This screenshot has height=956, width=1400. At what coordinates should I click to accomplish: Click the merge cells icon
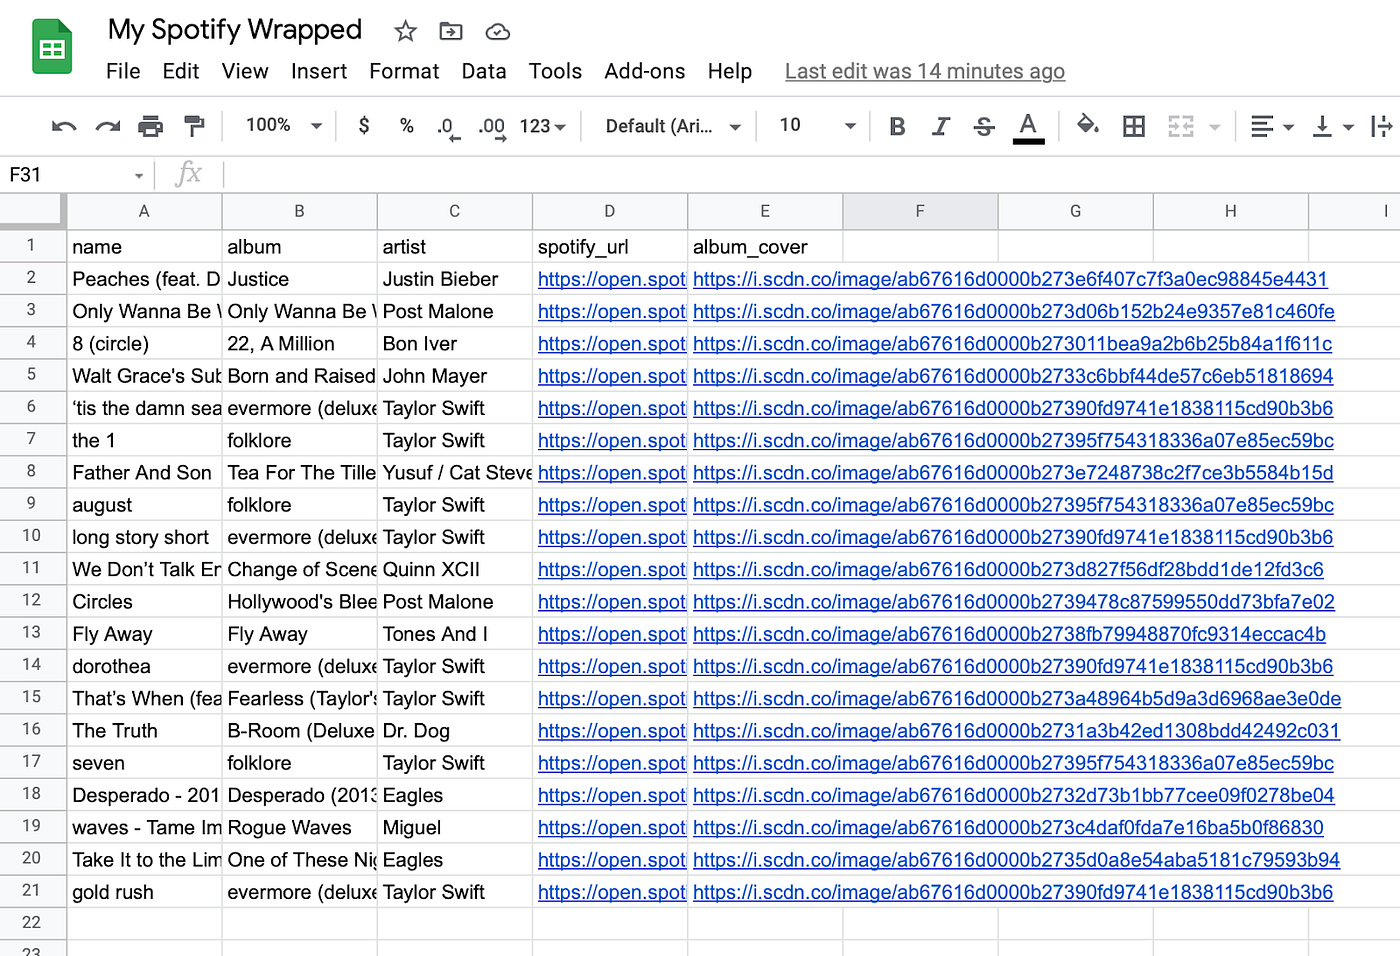(x=1181, y=126)
